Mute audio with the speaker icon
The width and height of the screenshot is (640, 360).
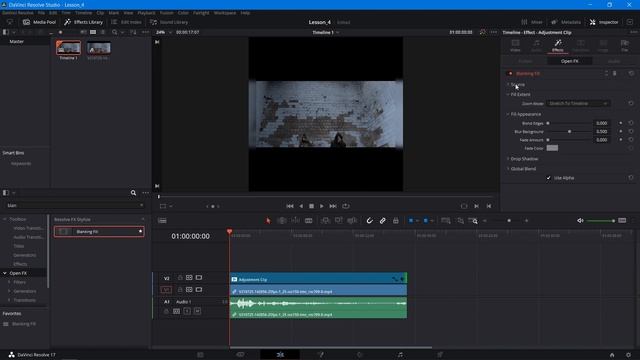[x=580, y=220]
